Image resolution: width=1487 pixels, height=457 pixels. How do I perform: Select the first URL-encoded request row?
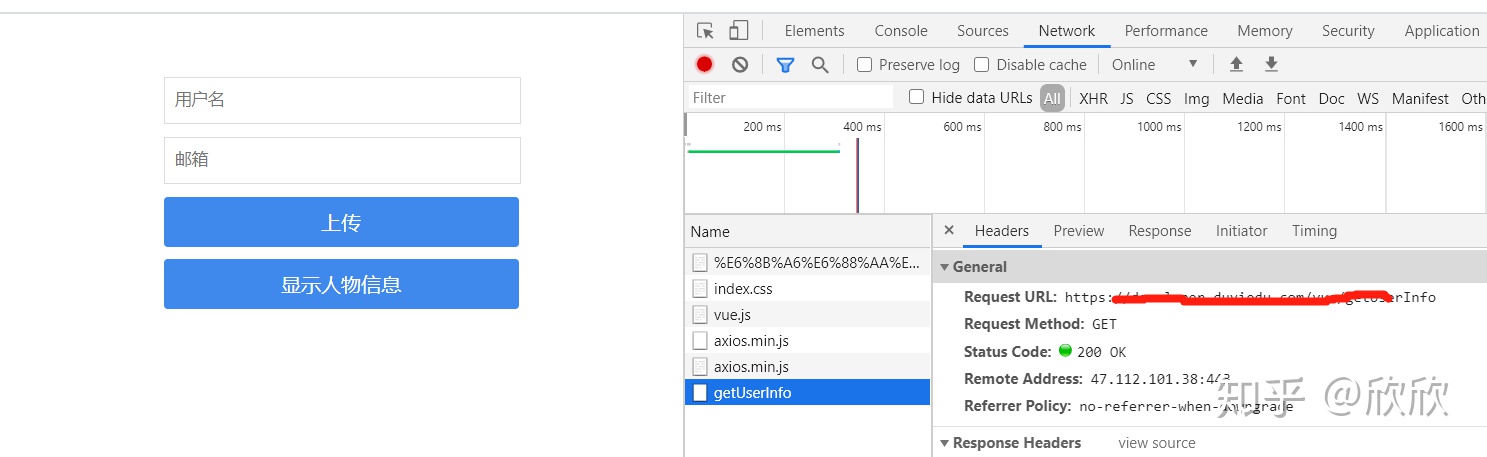point(807,262)
